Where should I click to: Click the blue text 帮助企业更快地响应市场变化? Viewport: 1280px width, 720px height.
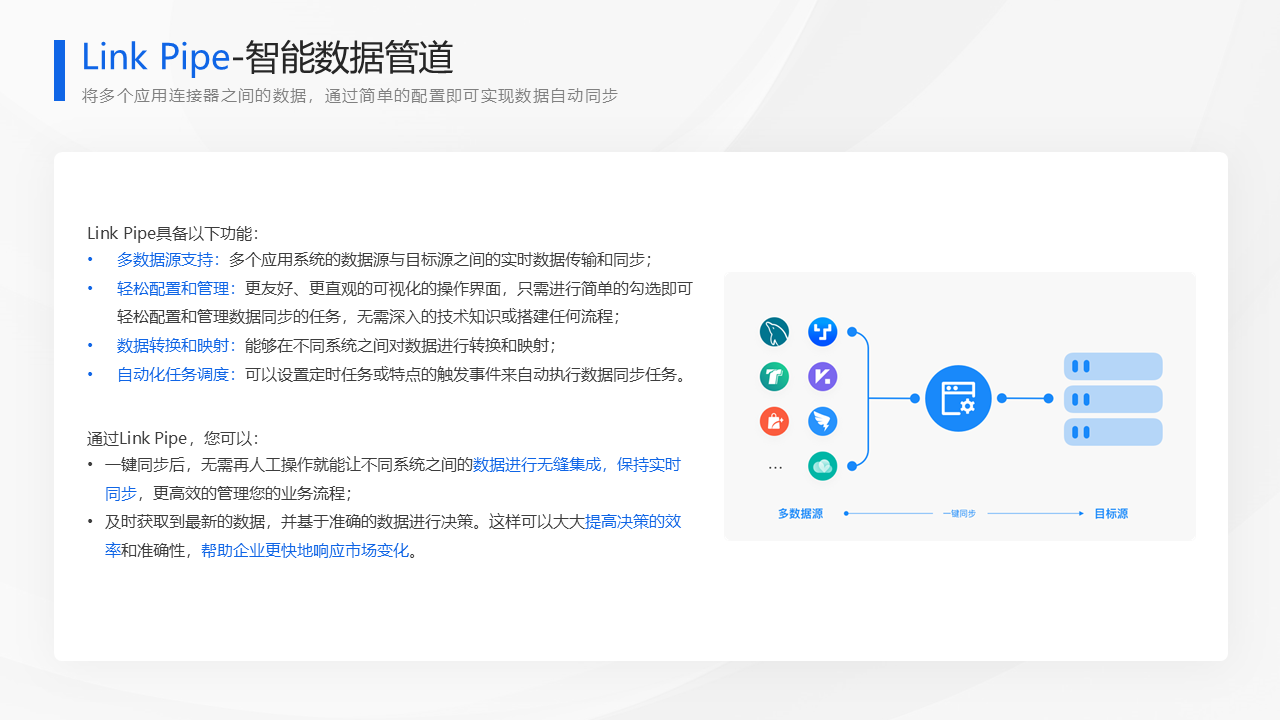[305, 551]
